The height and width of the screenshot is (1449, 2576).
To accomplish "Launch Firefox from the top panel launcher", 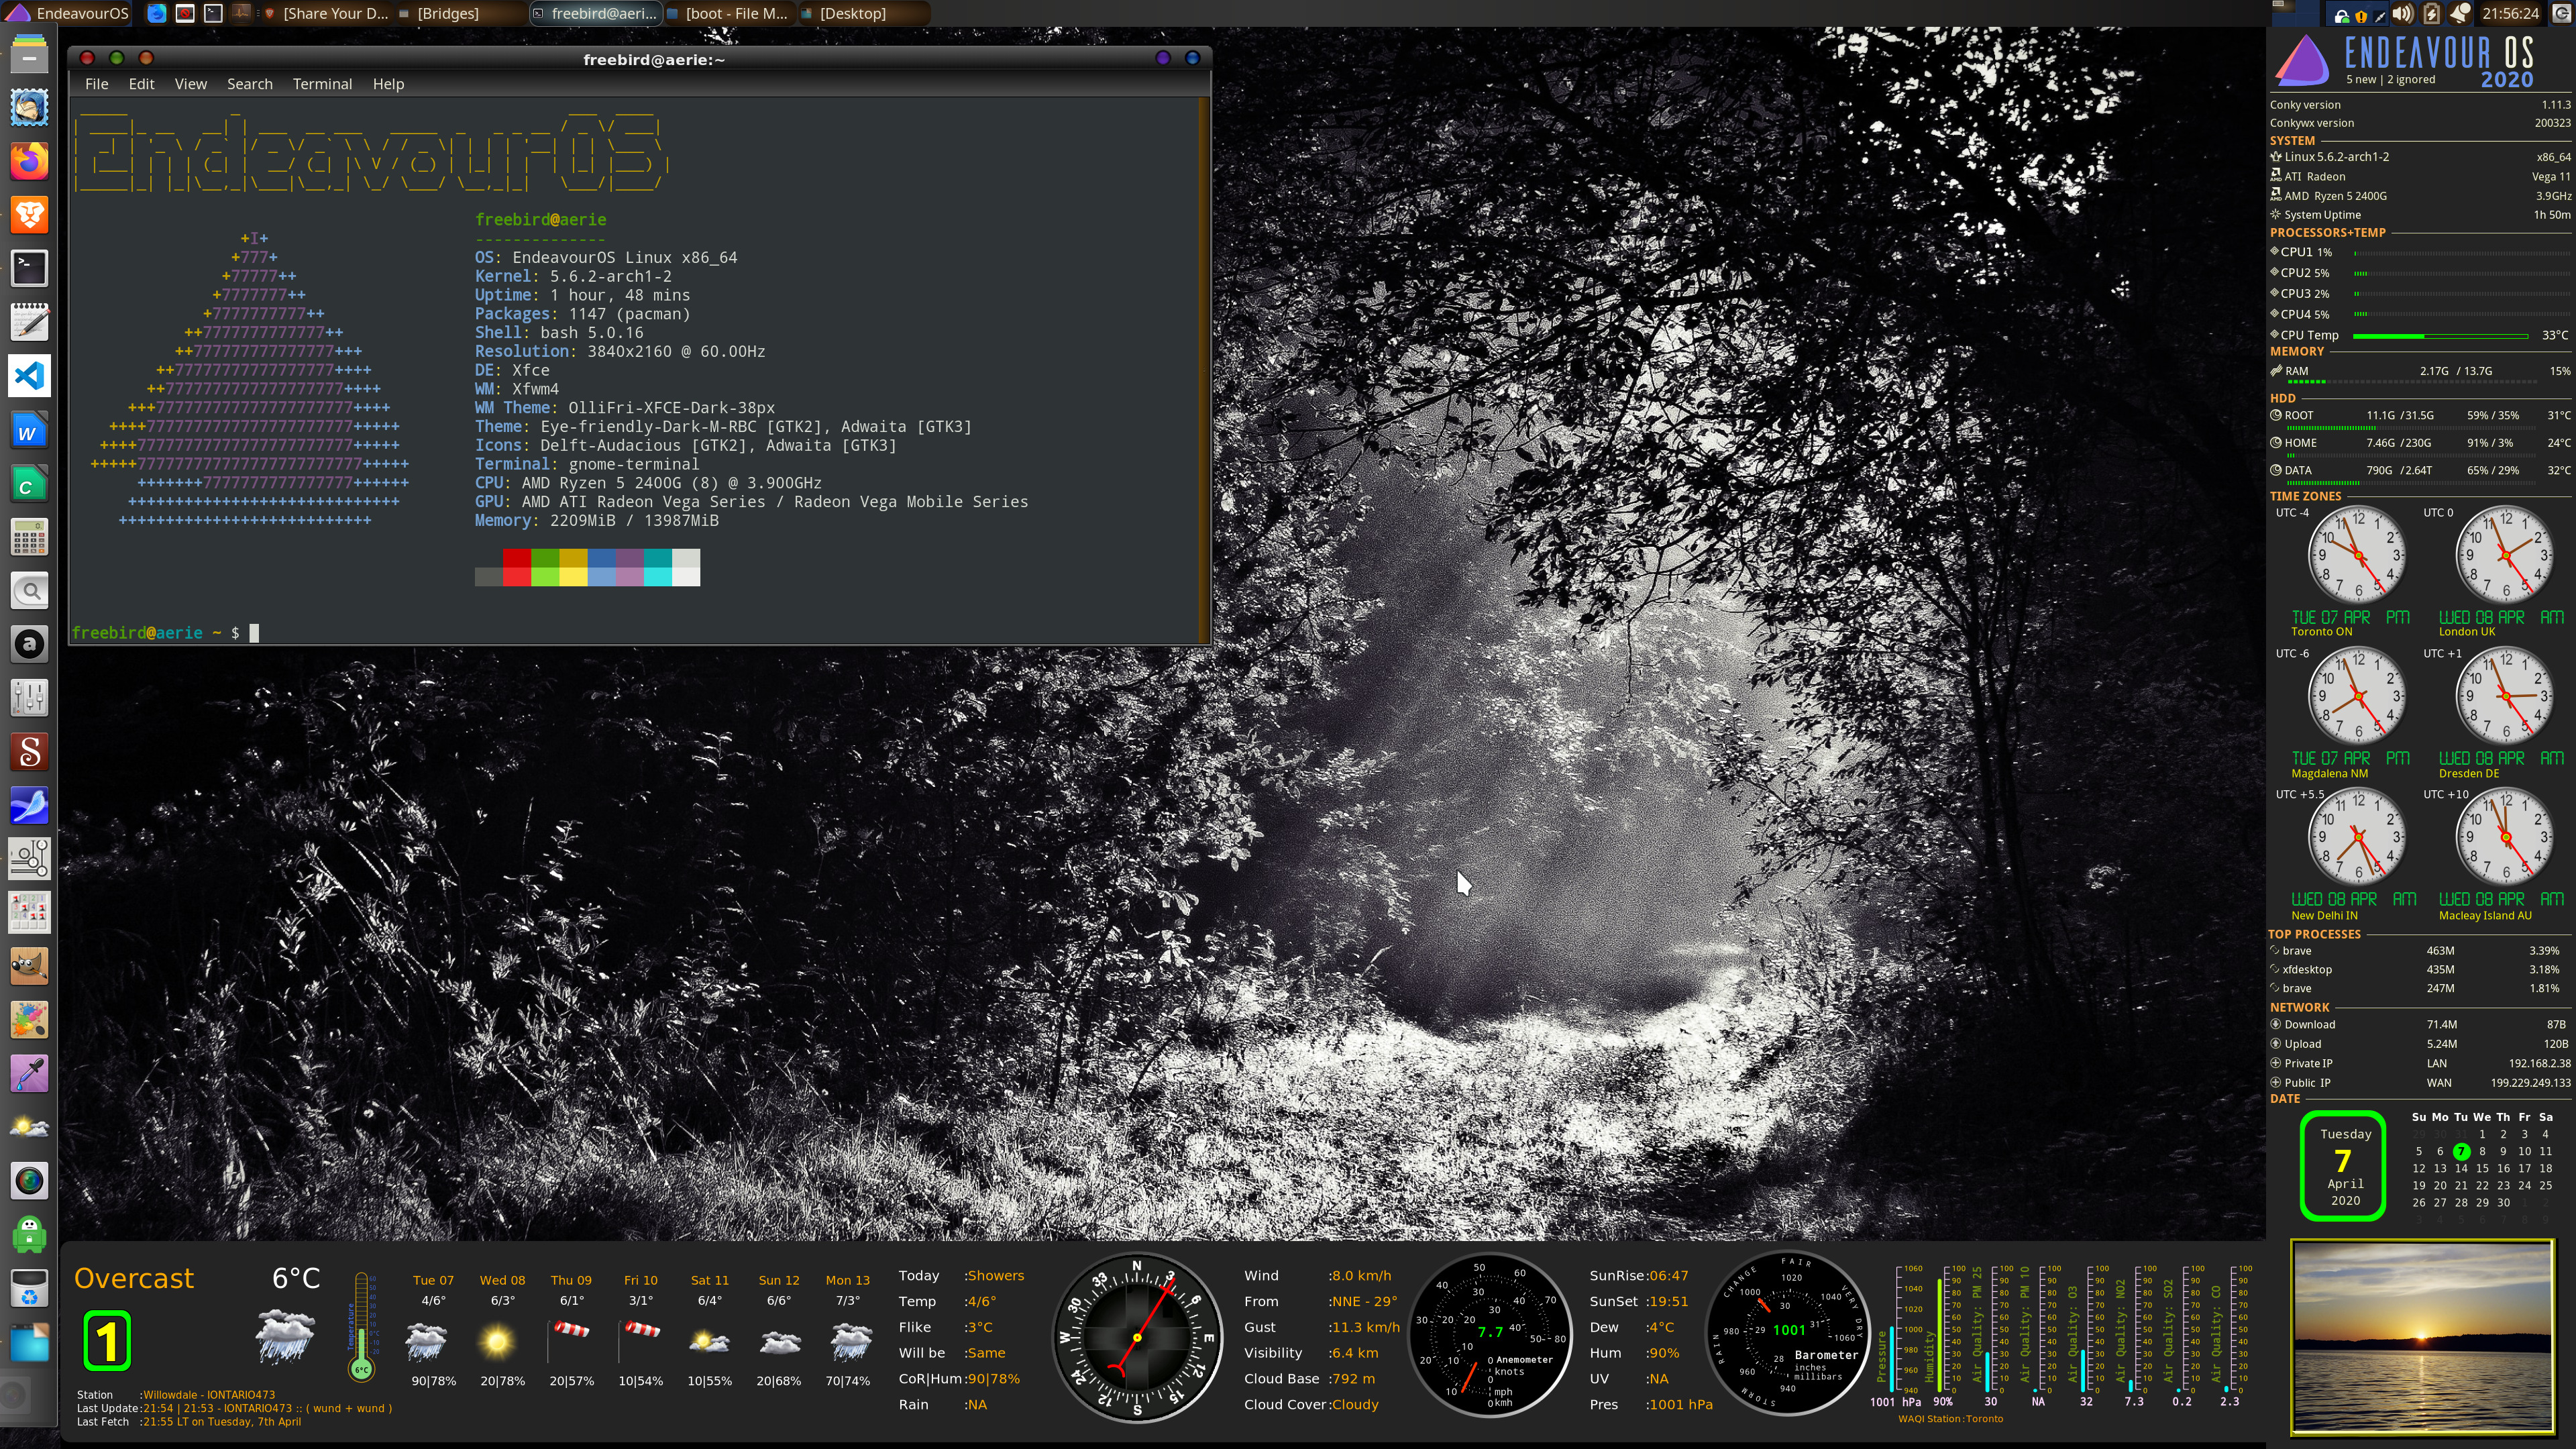I will [x=157, y=13].
